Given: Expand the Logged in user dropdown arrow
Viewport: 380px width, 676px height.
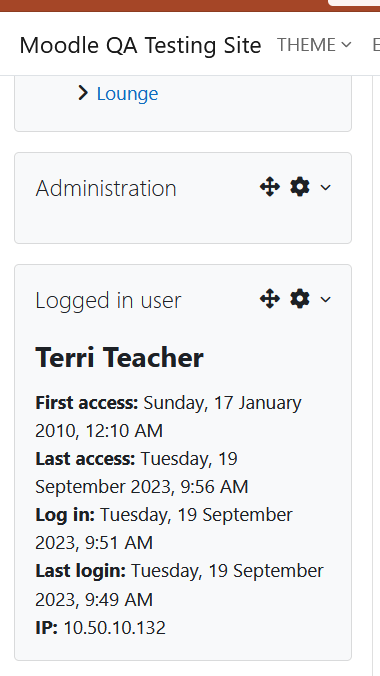Looking at the screenshot, I should (326, 299).
